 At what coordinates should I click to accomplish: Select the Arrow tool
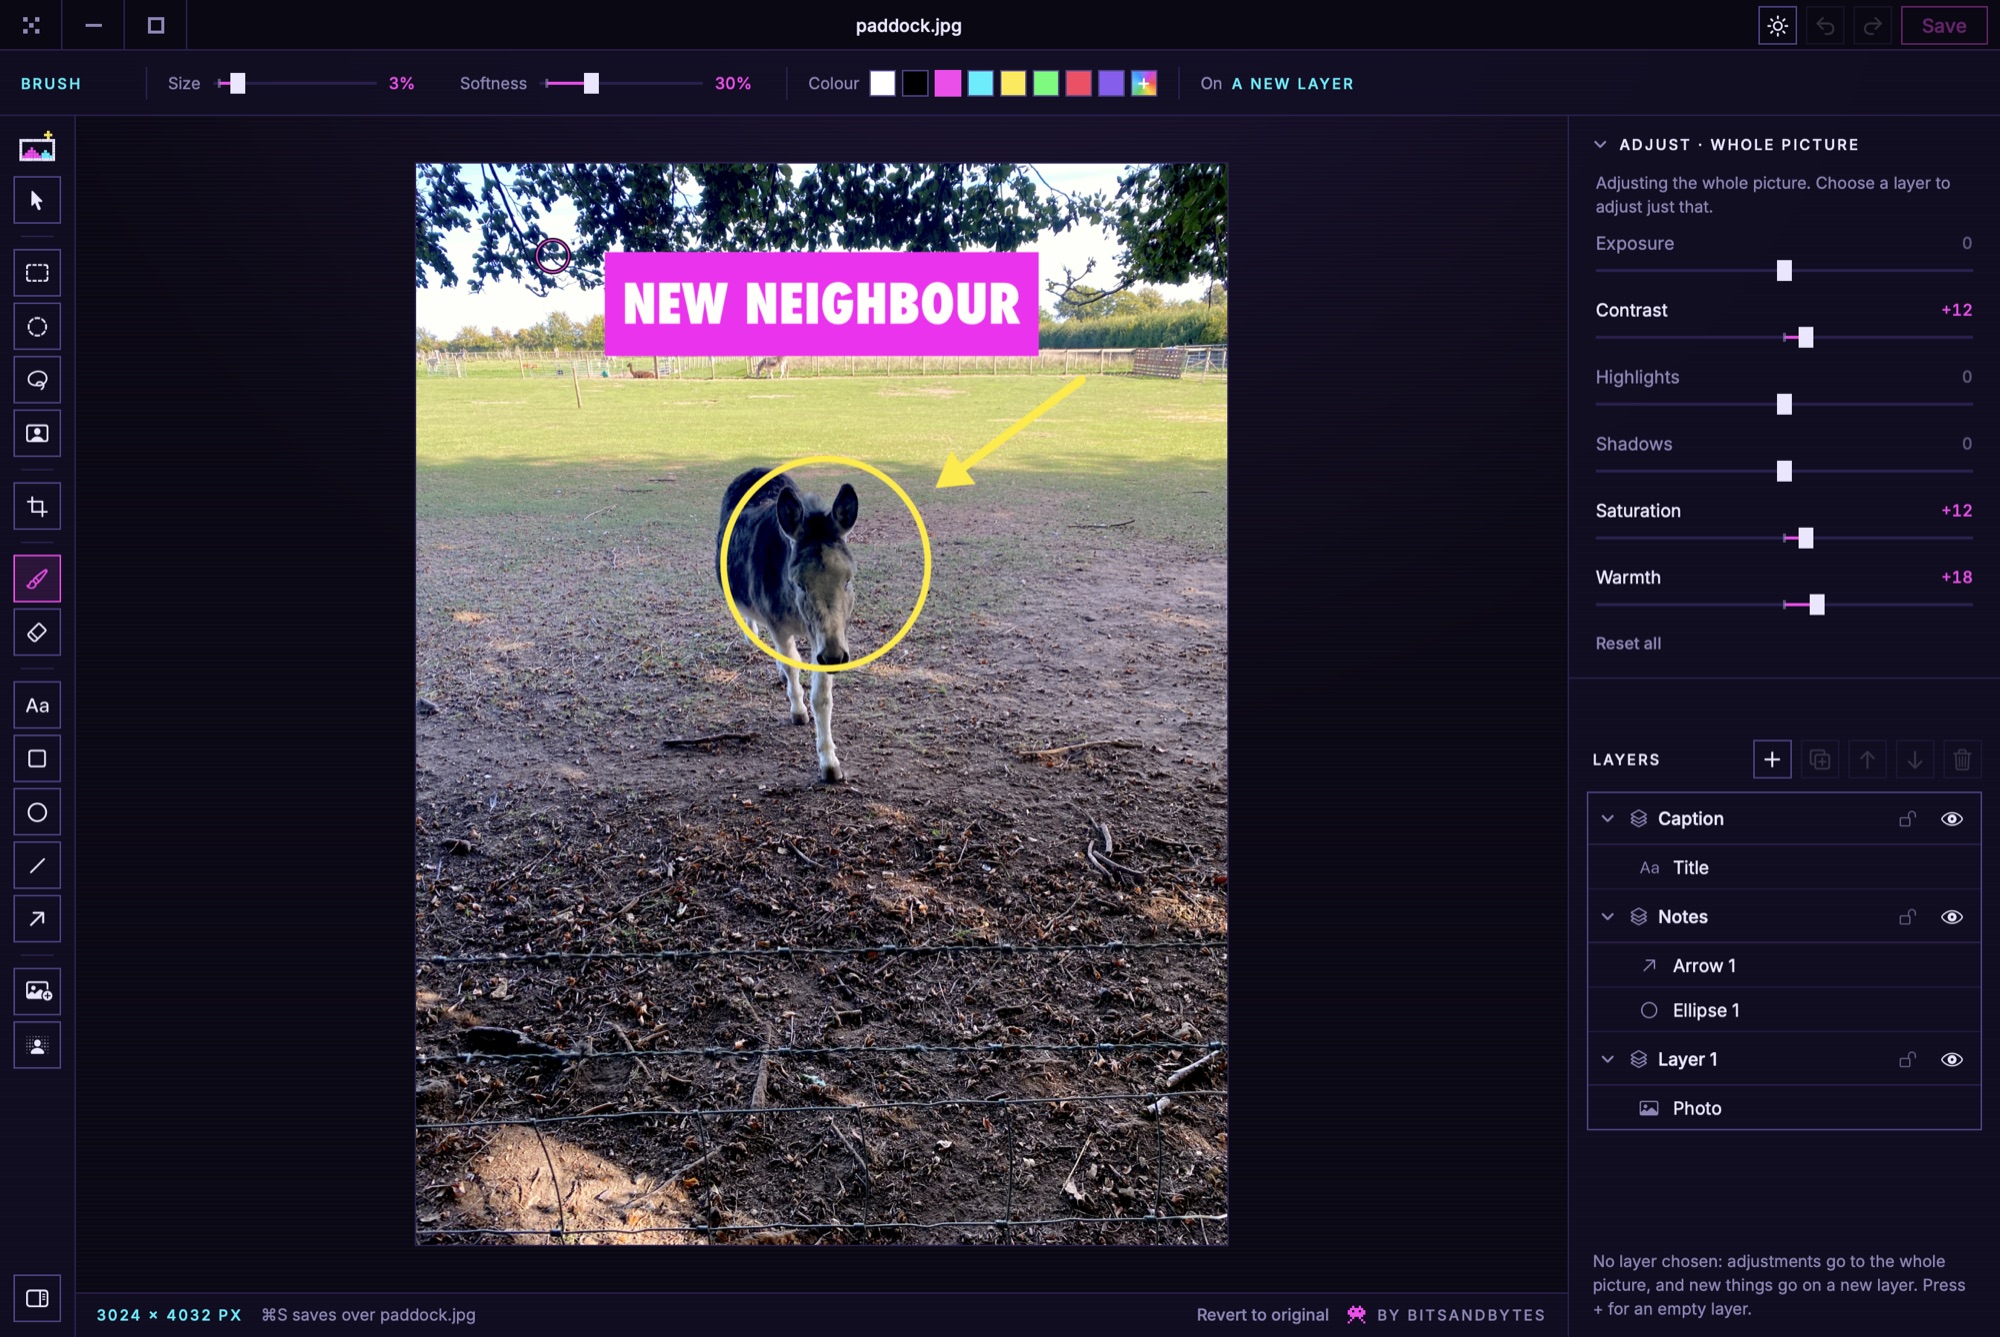[37, 919]
